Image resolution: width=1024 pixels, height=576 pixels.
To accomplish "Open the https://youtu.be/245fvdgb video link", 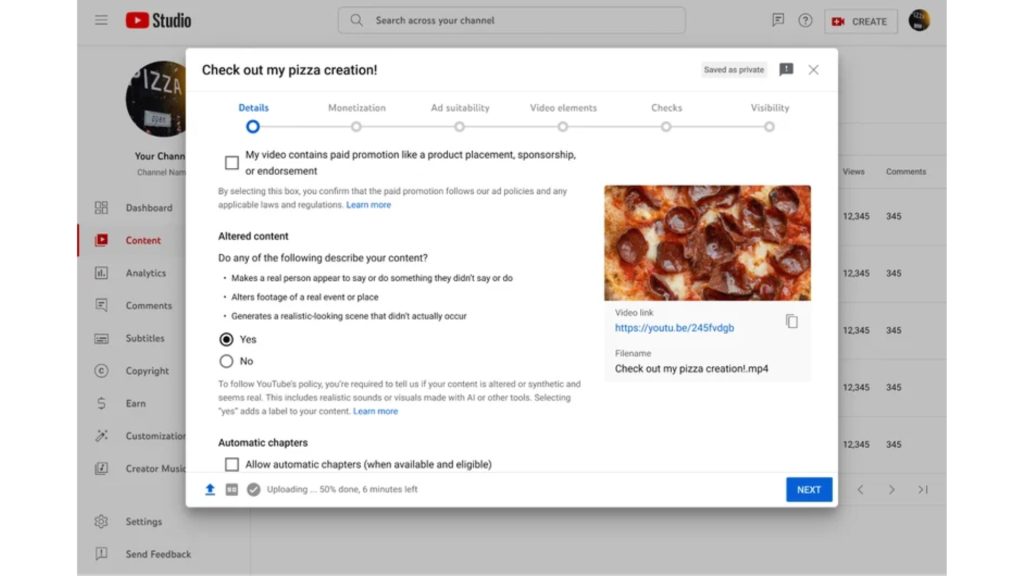I will [x=674, y=328].
